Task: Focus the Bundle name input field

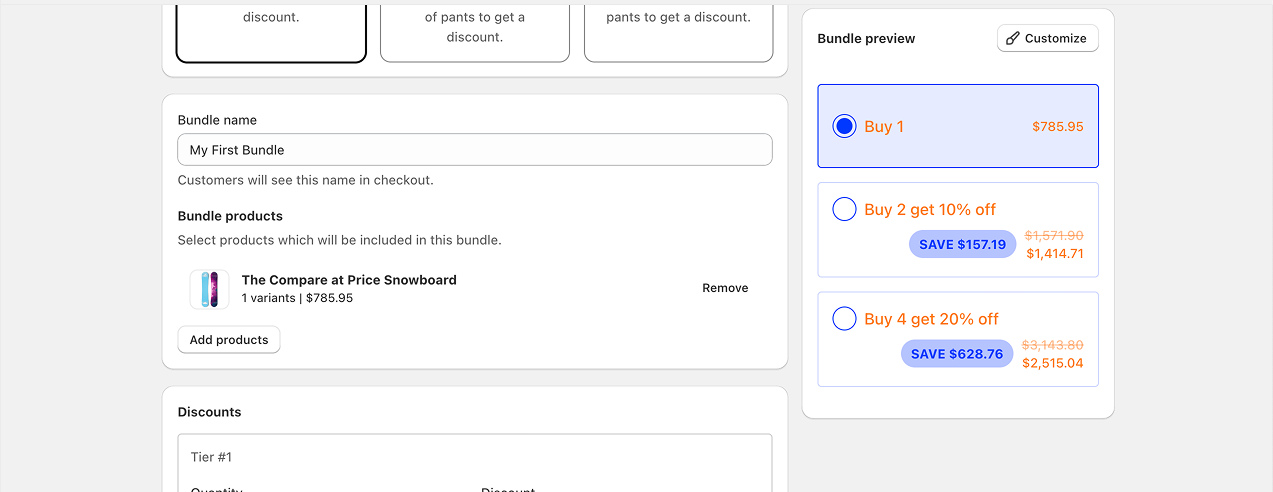Action: click(474, 150)
